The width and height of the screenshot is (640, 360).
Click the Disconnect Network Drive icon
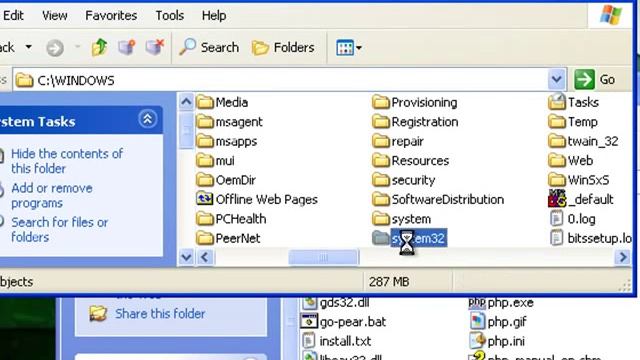155,47
